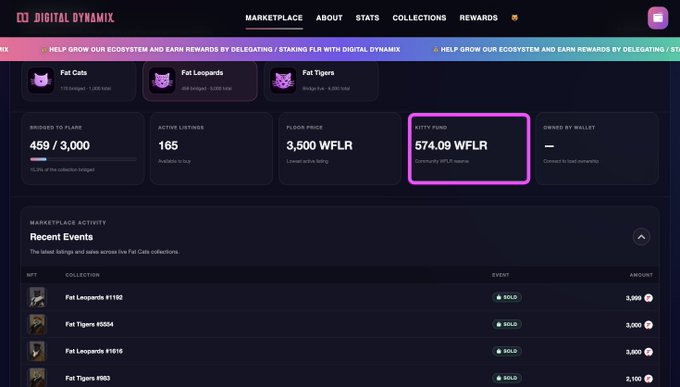Screen dimensions: 680x387
Task: Open the Rewards tab
Action: pos(478,18)
